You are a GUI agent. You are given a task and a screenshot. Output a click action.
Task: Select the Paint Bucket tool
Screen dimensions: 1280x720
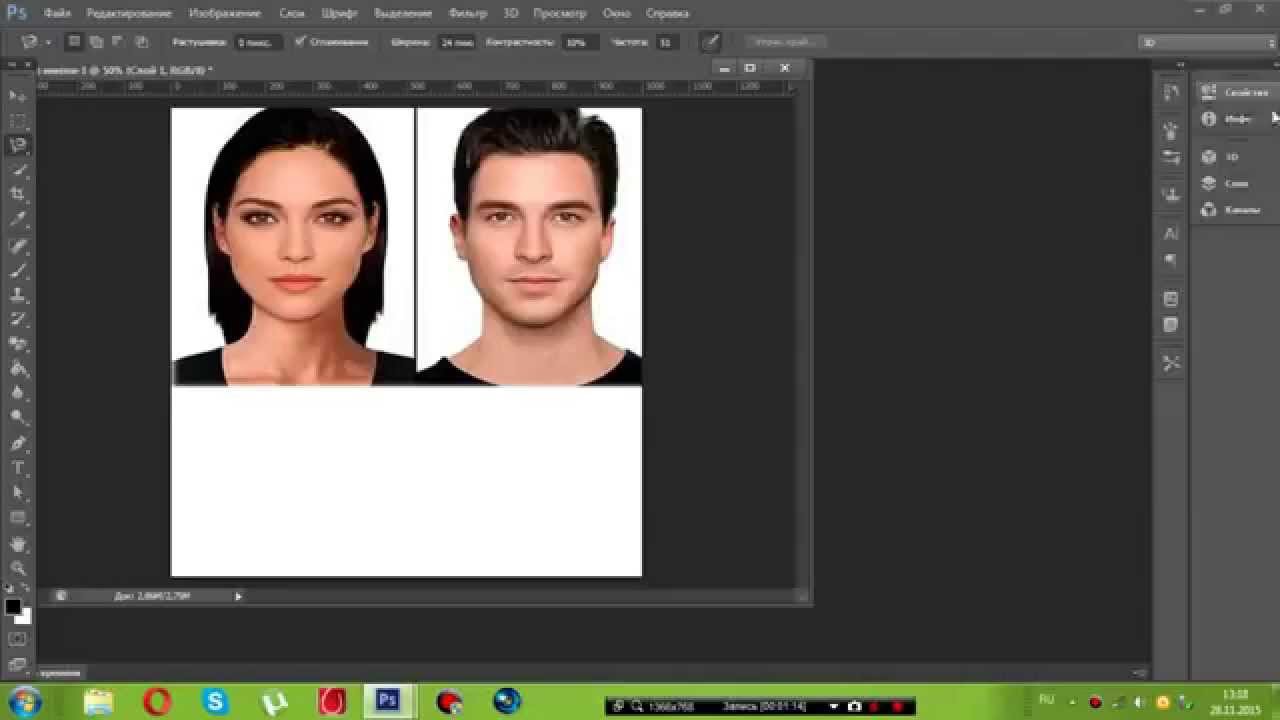18,369
